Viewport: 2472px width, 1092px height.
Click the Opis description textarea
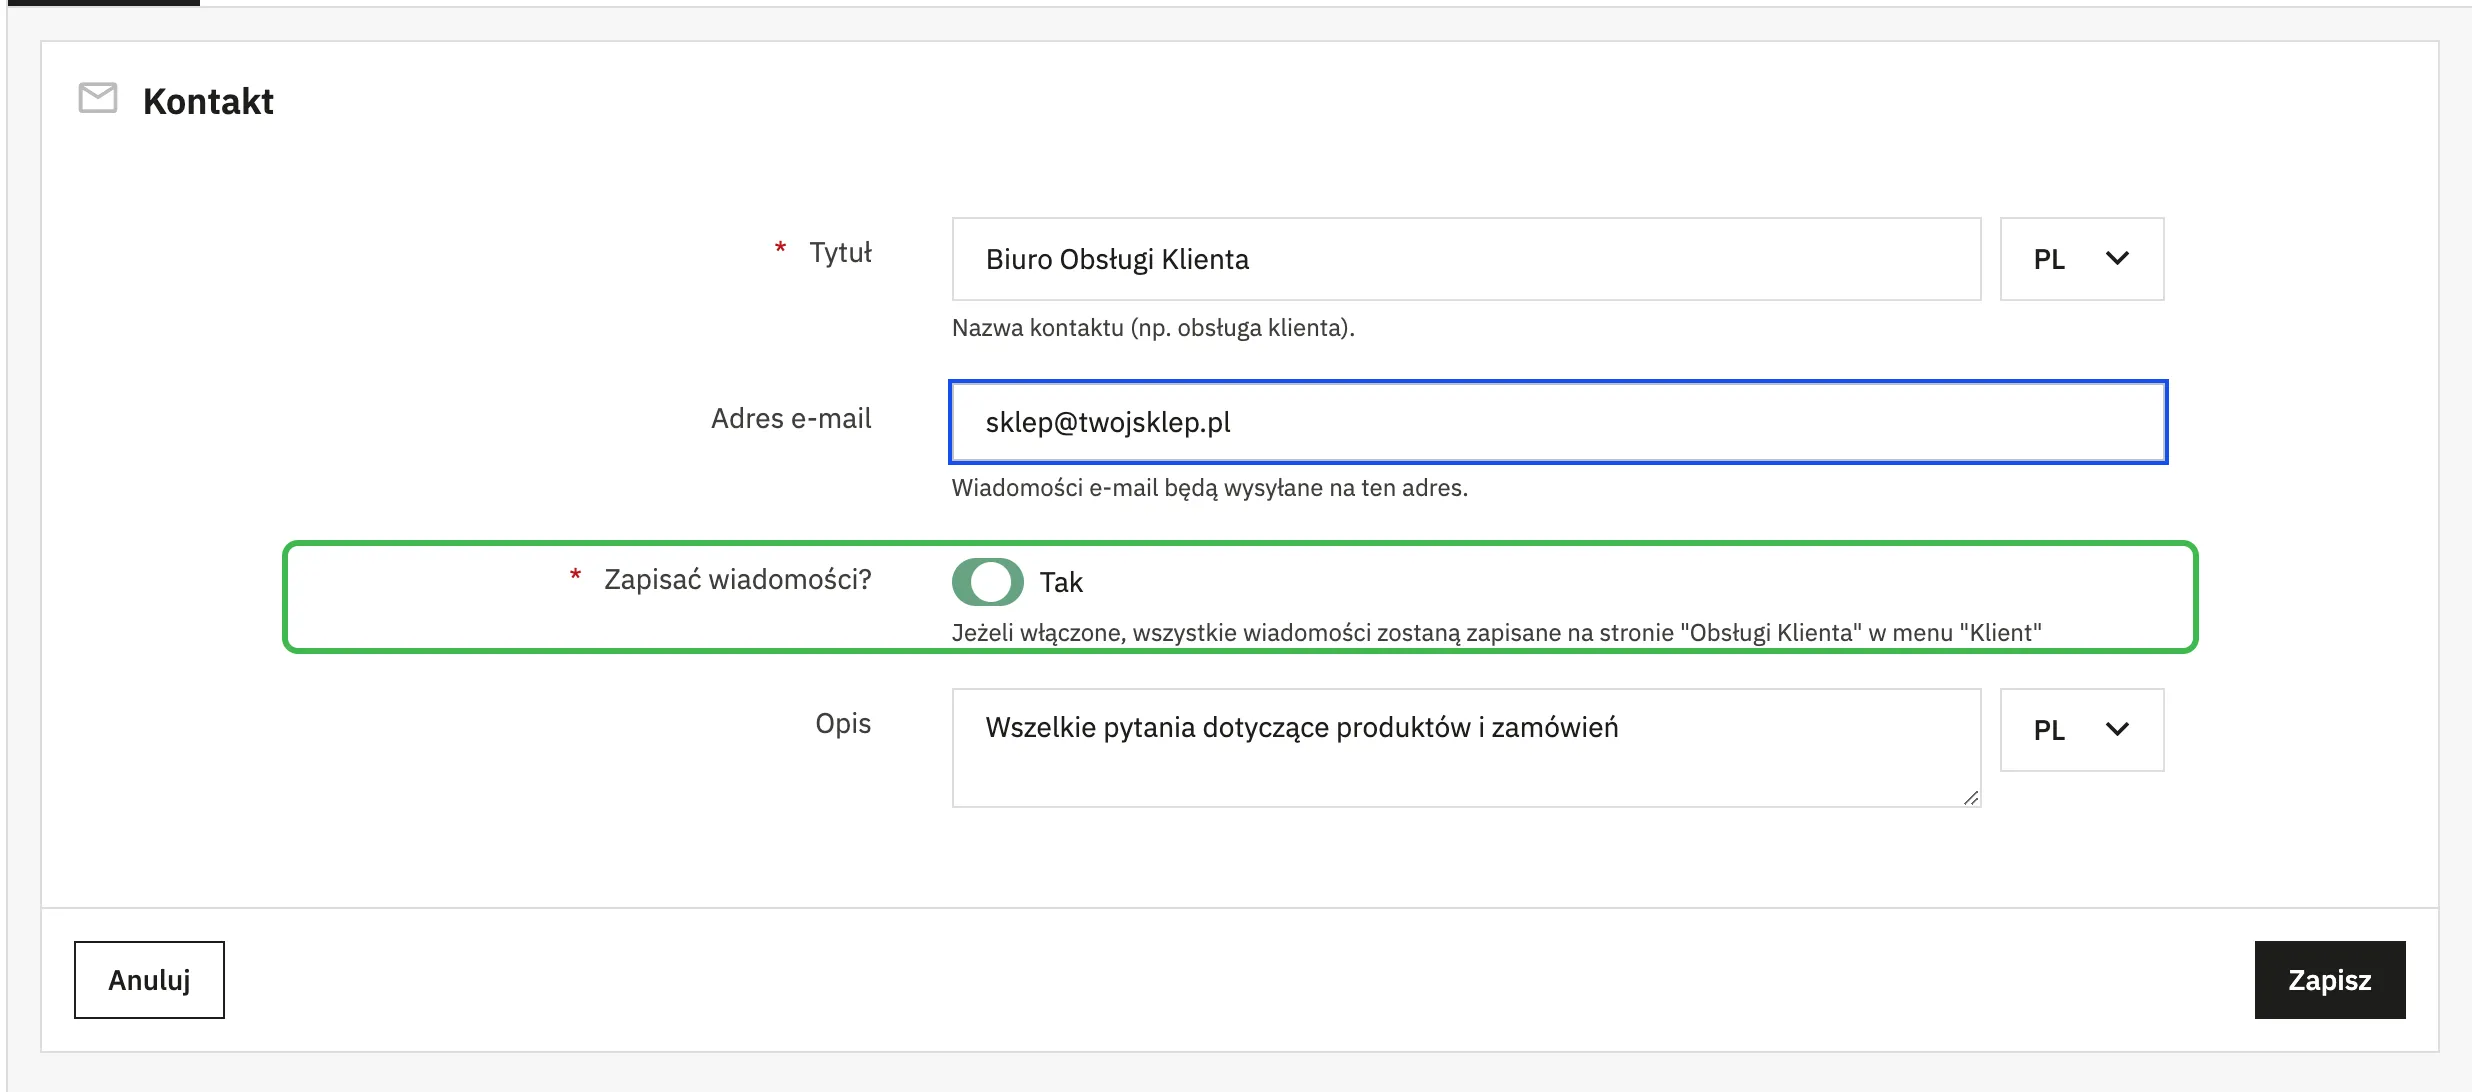coord(1466,748)
